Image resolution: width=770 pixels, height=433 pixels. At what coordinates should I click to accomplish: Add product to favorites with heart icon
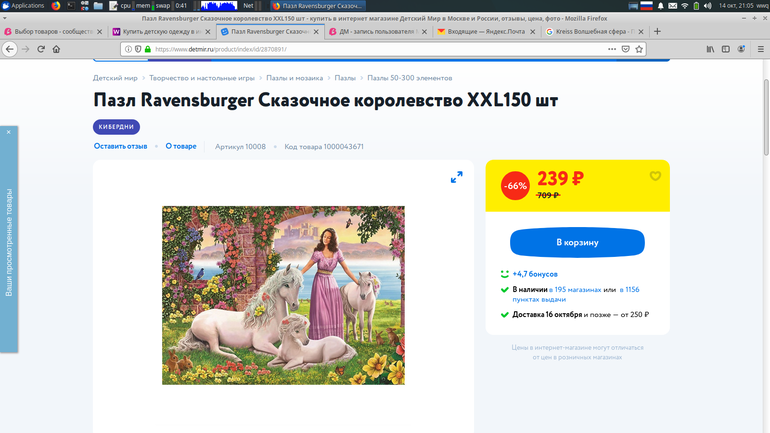(x=655, y=176)
